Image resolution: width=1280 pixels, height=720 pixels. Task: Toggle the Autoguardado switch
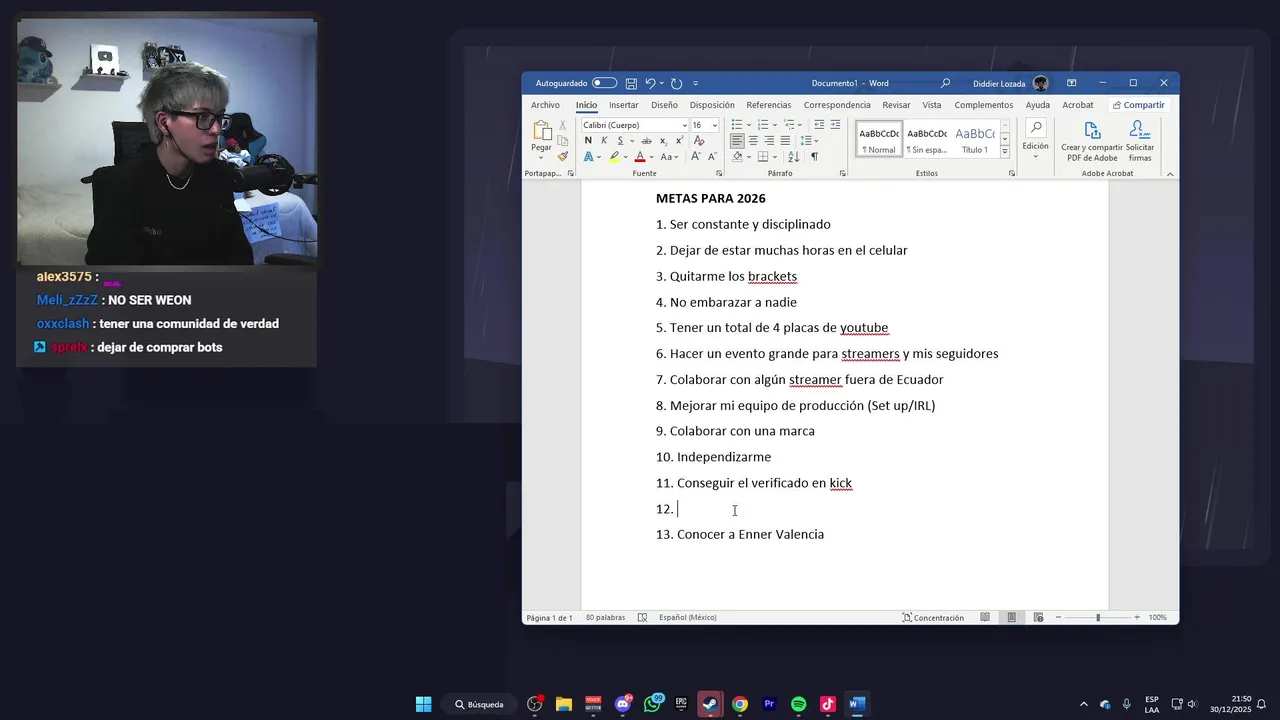coord(604,83)
